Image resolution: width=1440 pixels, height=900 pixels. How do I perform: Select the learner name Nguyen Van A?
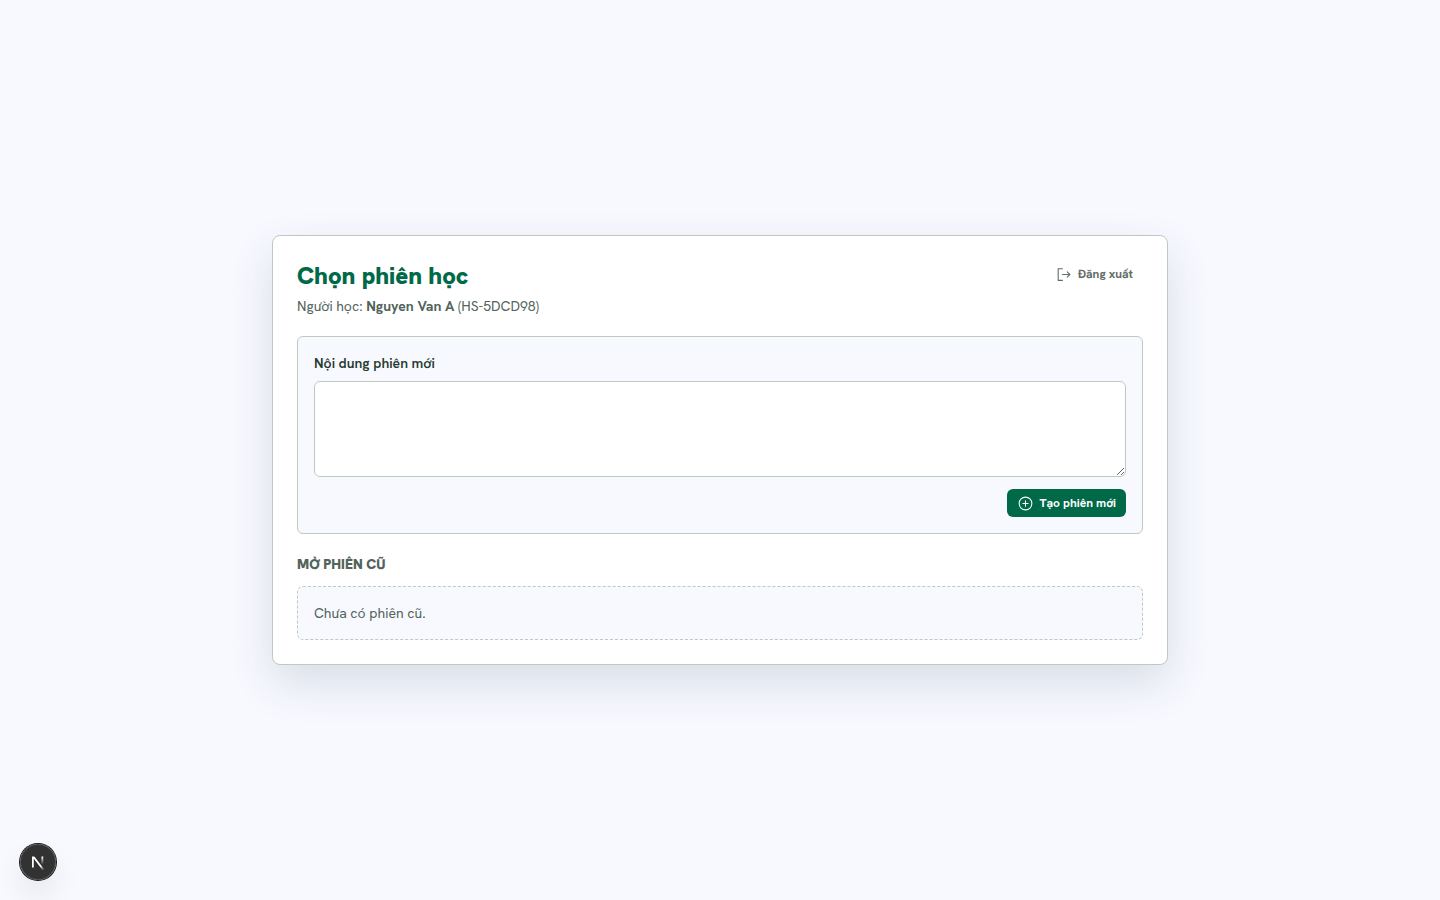click(410, 306)
